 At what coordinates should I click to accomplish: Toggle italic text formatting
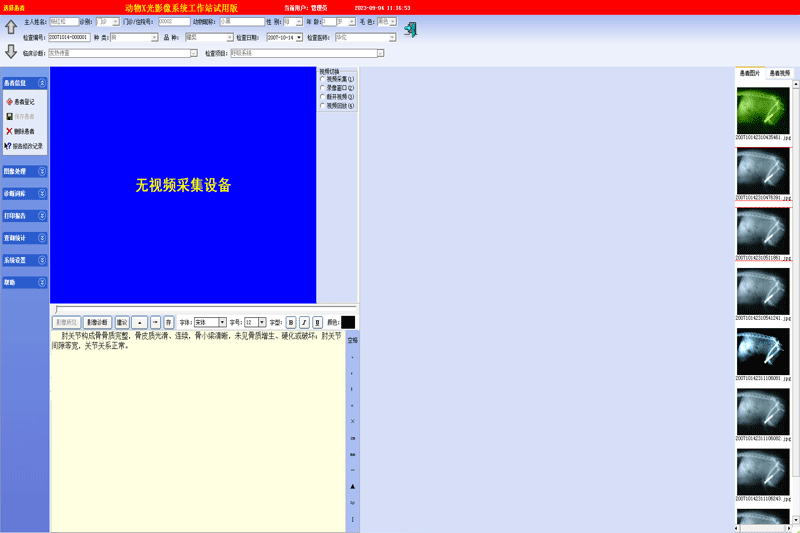click(304, 322)
